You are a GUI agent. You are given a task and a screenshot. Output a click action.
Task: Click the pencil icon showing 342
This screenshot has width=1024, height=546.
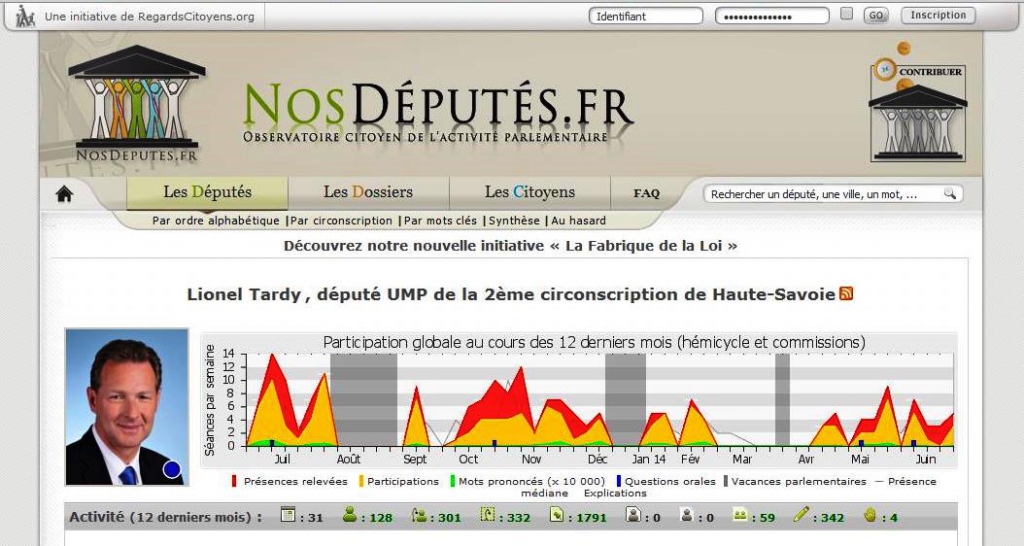pyautogui.click(x=800, y=516)
